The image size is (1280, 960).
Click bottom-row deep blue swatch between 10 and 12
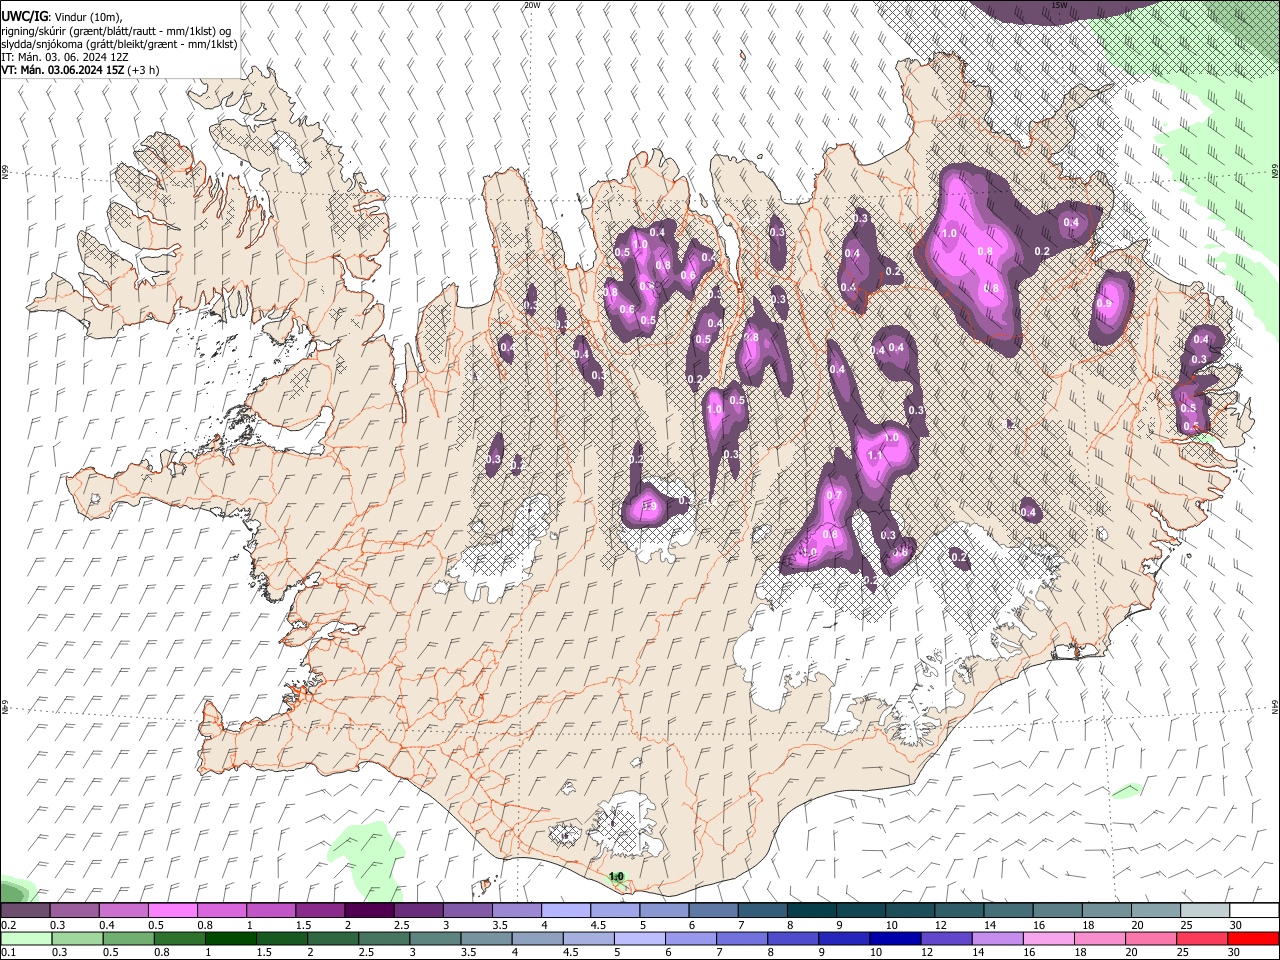[x=896, y=938]
